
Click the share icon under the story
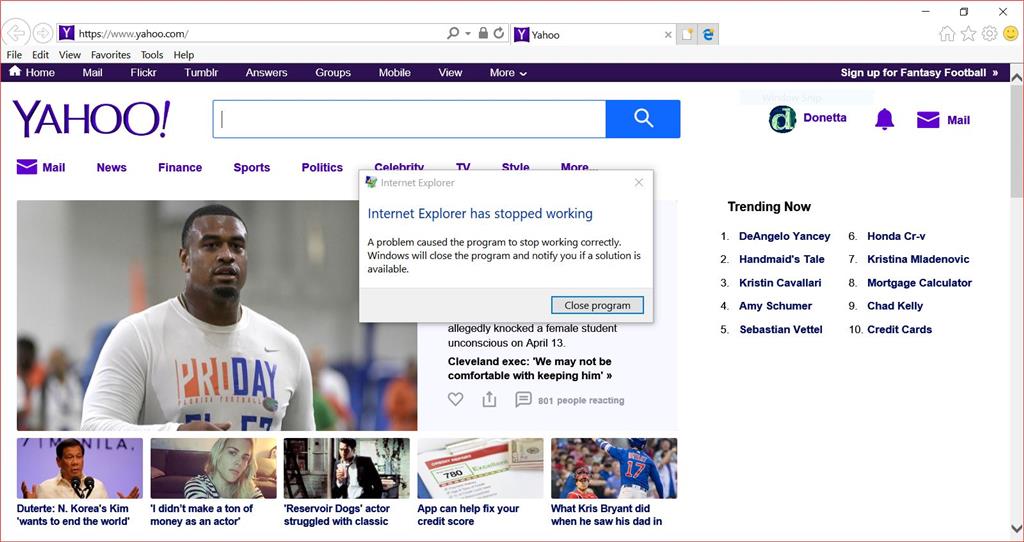(489, 399)
